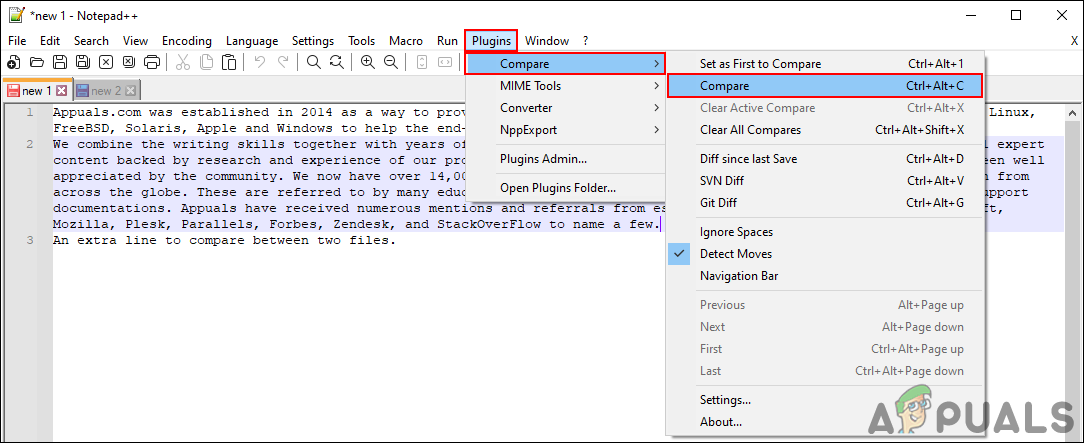Click the Paste clipboard icon
Viewport: 1084px width, 443px height.
point(229,63)
